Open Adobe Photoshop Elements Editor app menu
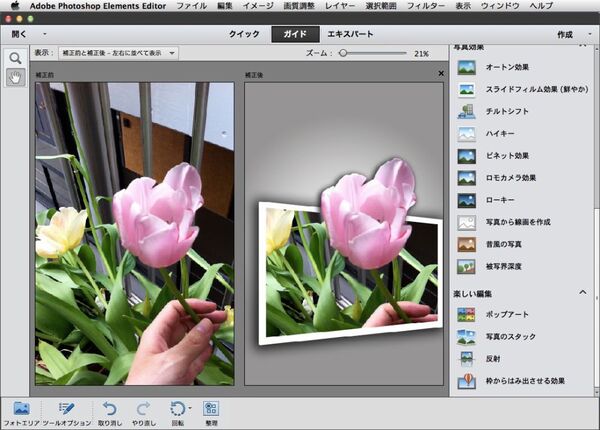Image resolution: width=600 pixels, height=430 pixels. (x=98, y=6)
